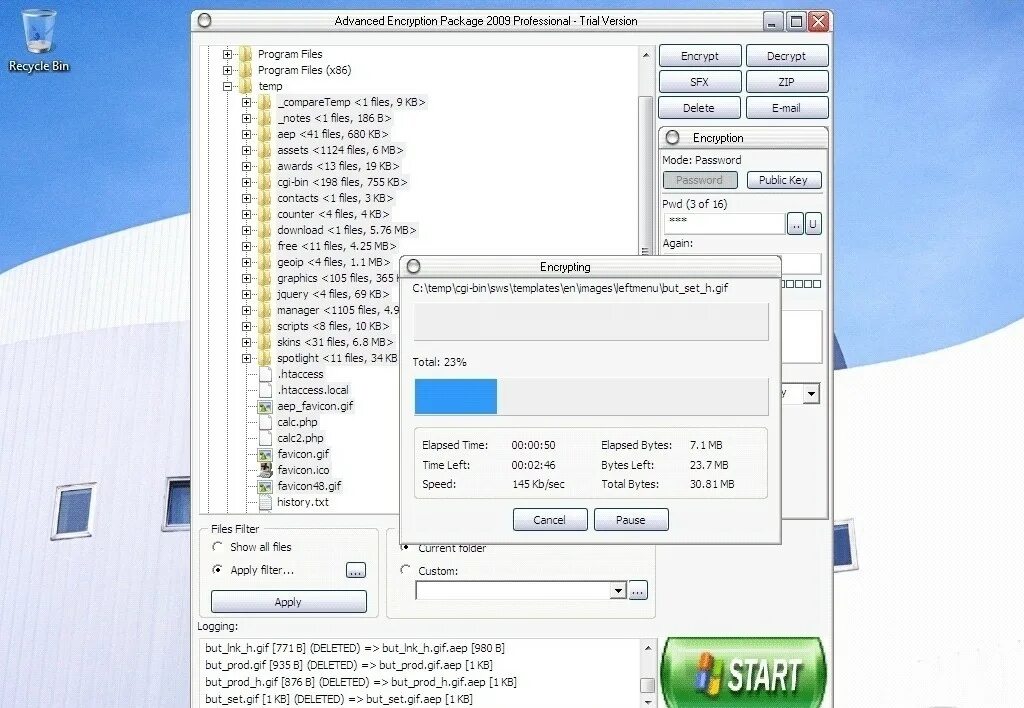
Task: Cancel the encryption process
Action: (x=550, y=520)
